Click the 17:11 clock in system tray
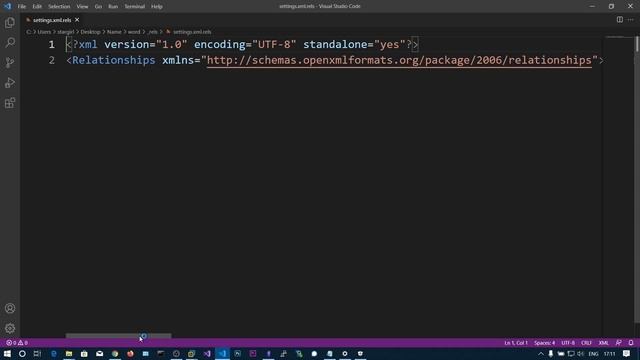 pos(609,353)
